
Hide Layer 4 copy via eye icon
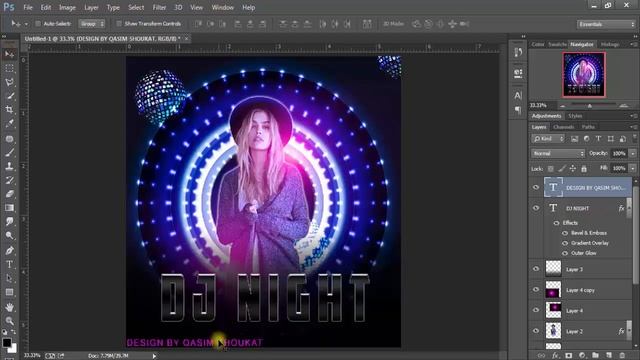536,290
